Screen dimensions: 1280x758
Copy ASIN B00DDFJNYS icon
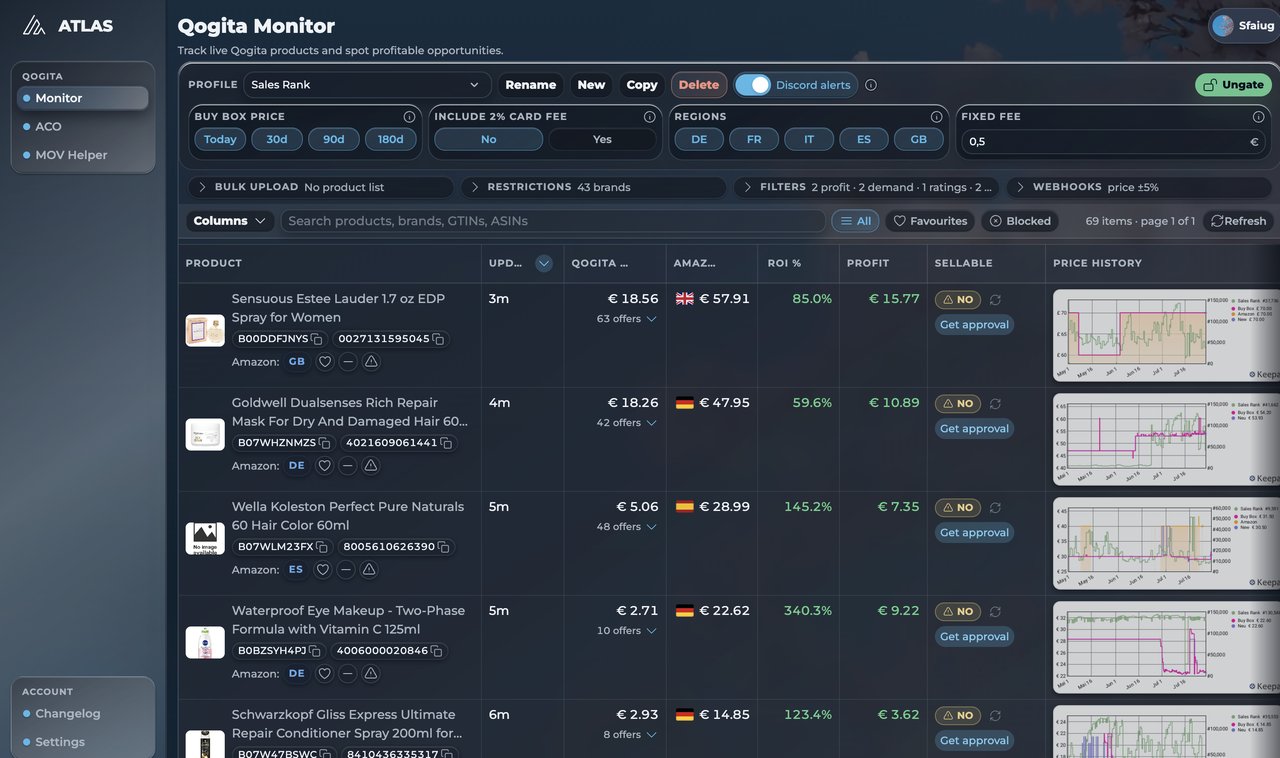(x=316, y=339)
